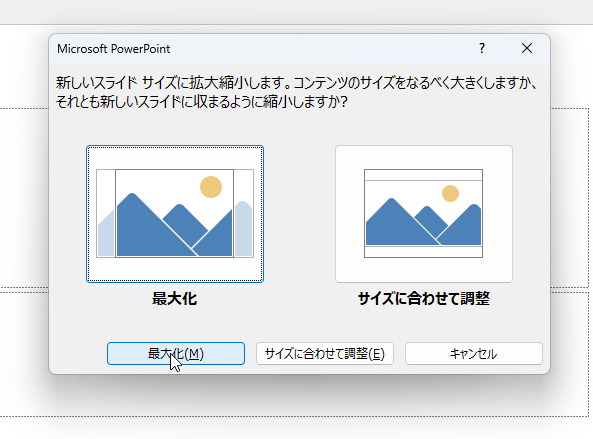This screenshot has width=593, height=439.
Task: Click the Microsoft PowerPoint dialog title bar
Action: [x=265, y=49]
